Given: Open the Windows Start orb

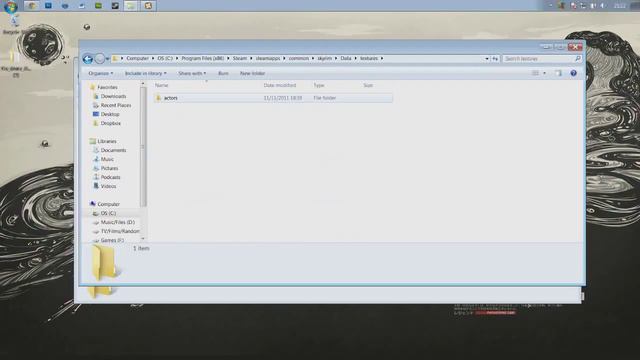Looking at the screenshot, I should click(x=11, y=6).
